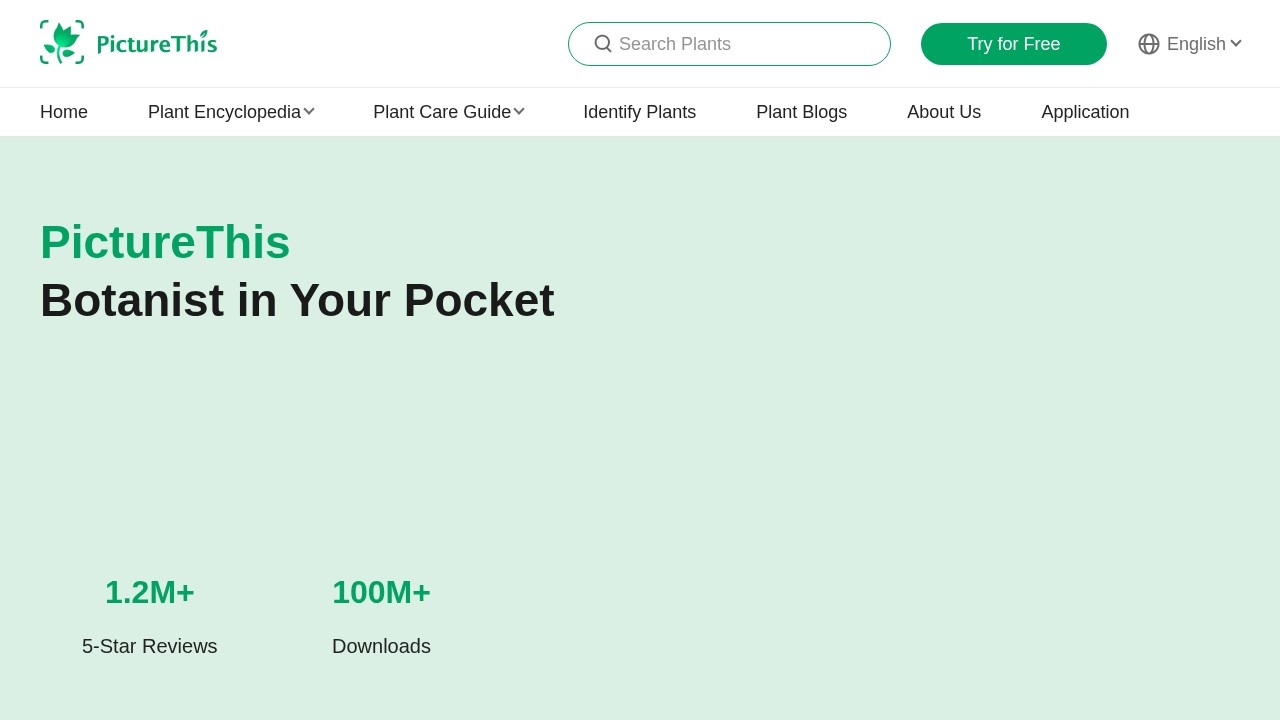Select the Plant Care Guide menu
This screenshot has height=720, width=1280.
coord(441,112)
